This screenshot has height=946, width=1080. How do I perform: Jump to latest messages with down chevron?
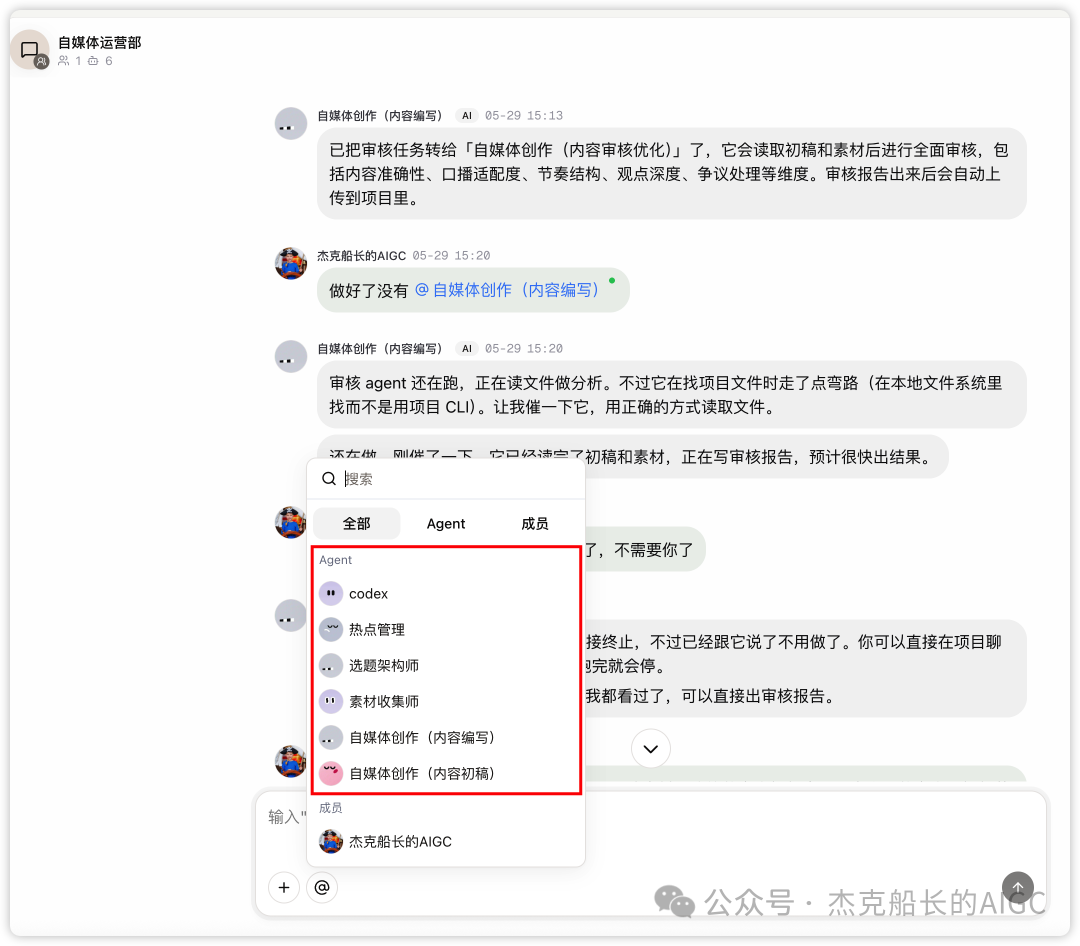tap(651, 748)
